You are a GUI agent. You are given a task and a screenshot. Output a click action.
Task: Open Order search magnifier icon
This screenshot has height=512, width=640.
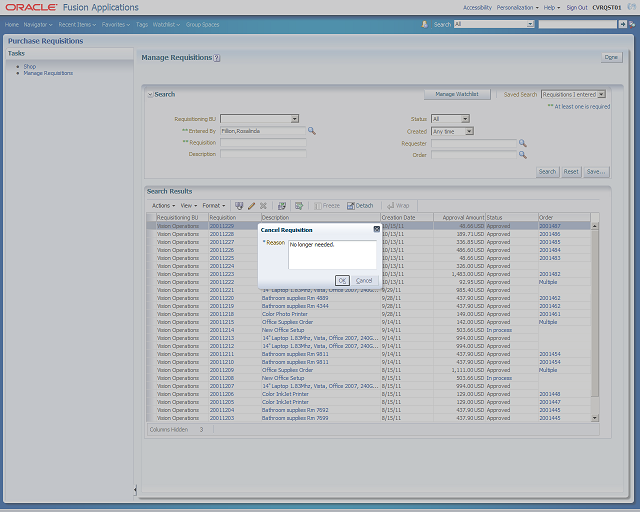point(522,155)
